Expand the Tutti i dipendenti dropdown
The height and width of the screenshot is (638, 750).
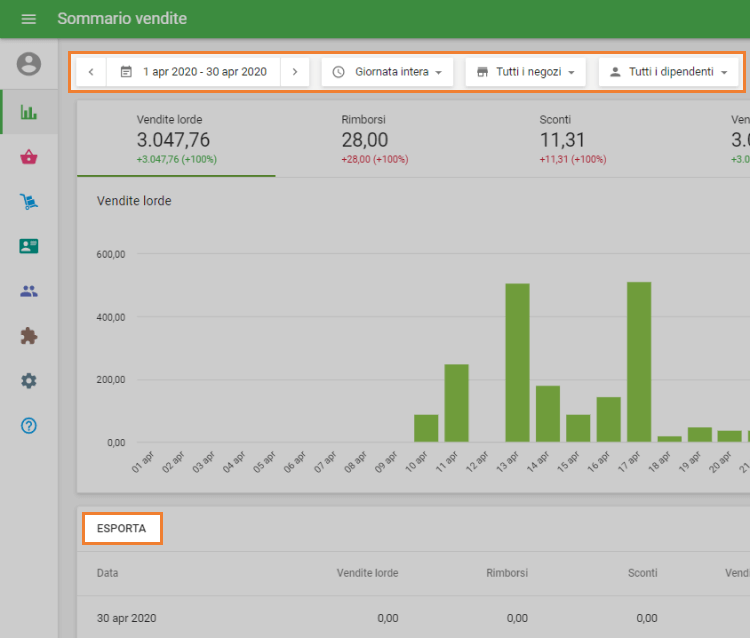pyautogui.click(x=668, y=72)
